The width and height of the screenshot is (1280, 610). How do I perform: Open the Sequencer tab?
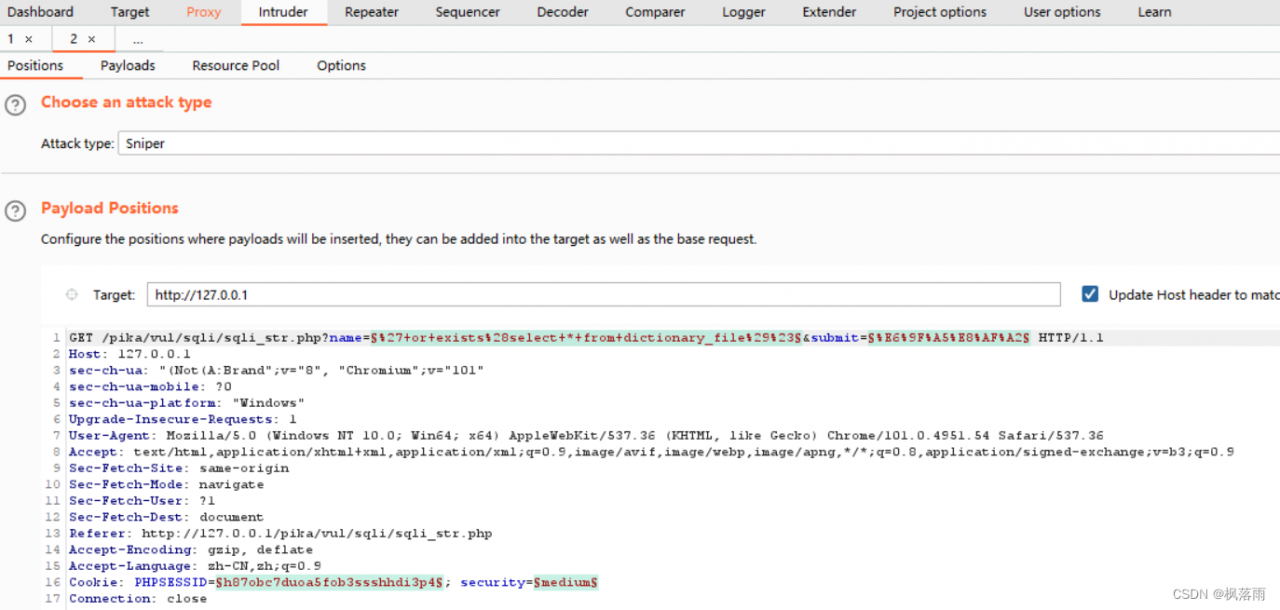pos(468,12)
